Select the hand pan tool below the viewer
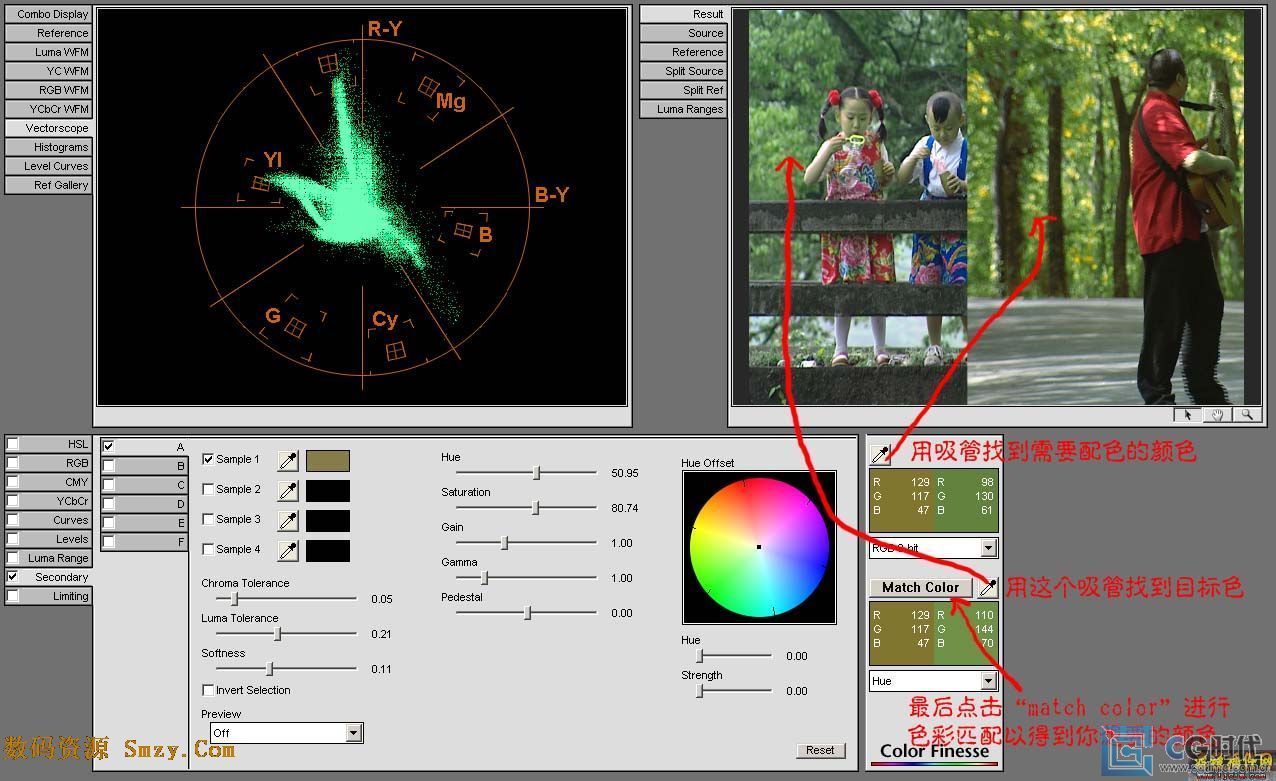Viewport: 1276px width, 781px height. (1217, 414)
